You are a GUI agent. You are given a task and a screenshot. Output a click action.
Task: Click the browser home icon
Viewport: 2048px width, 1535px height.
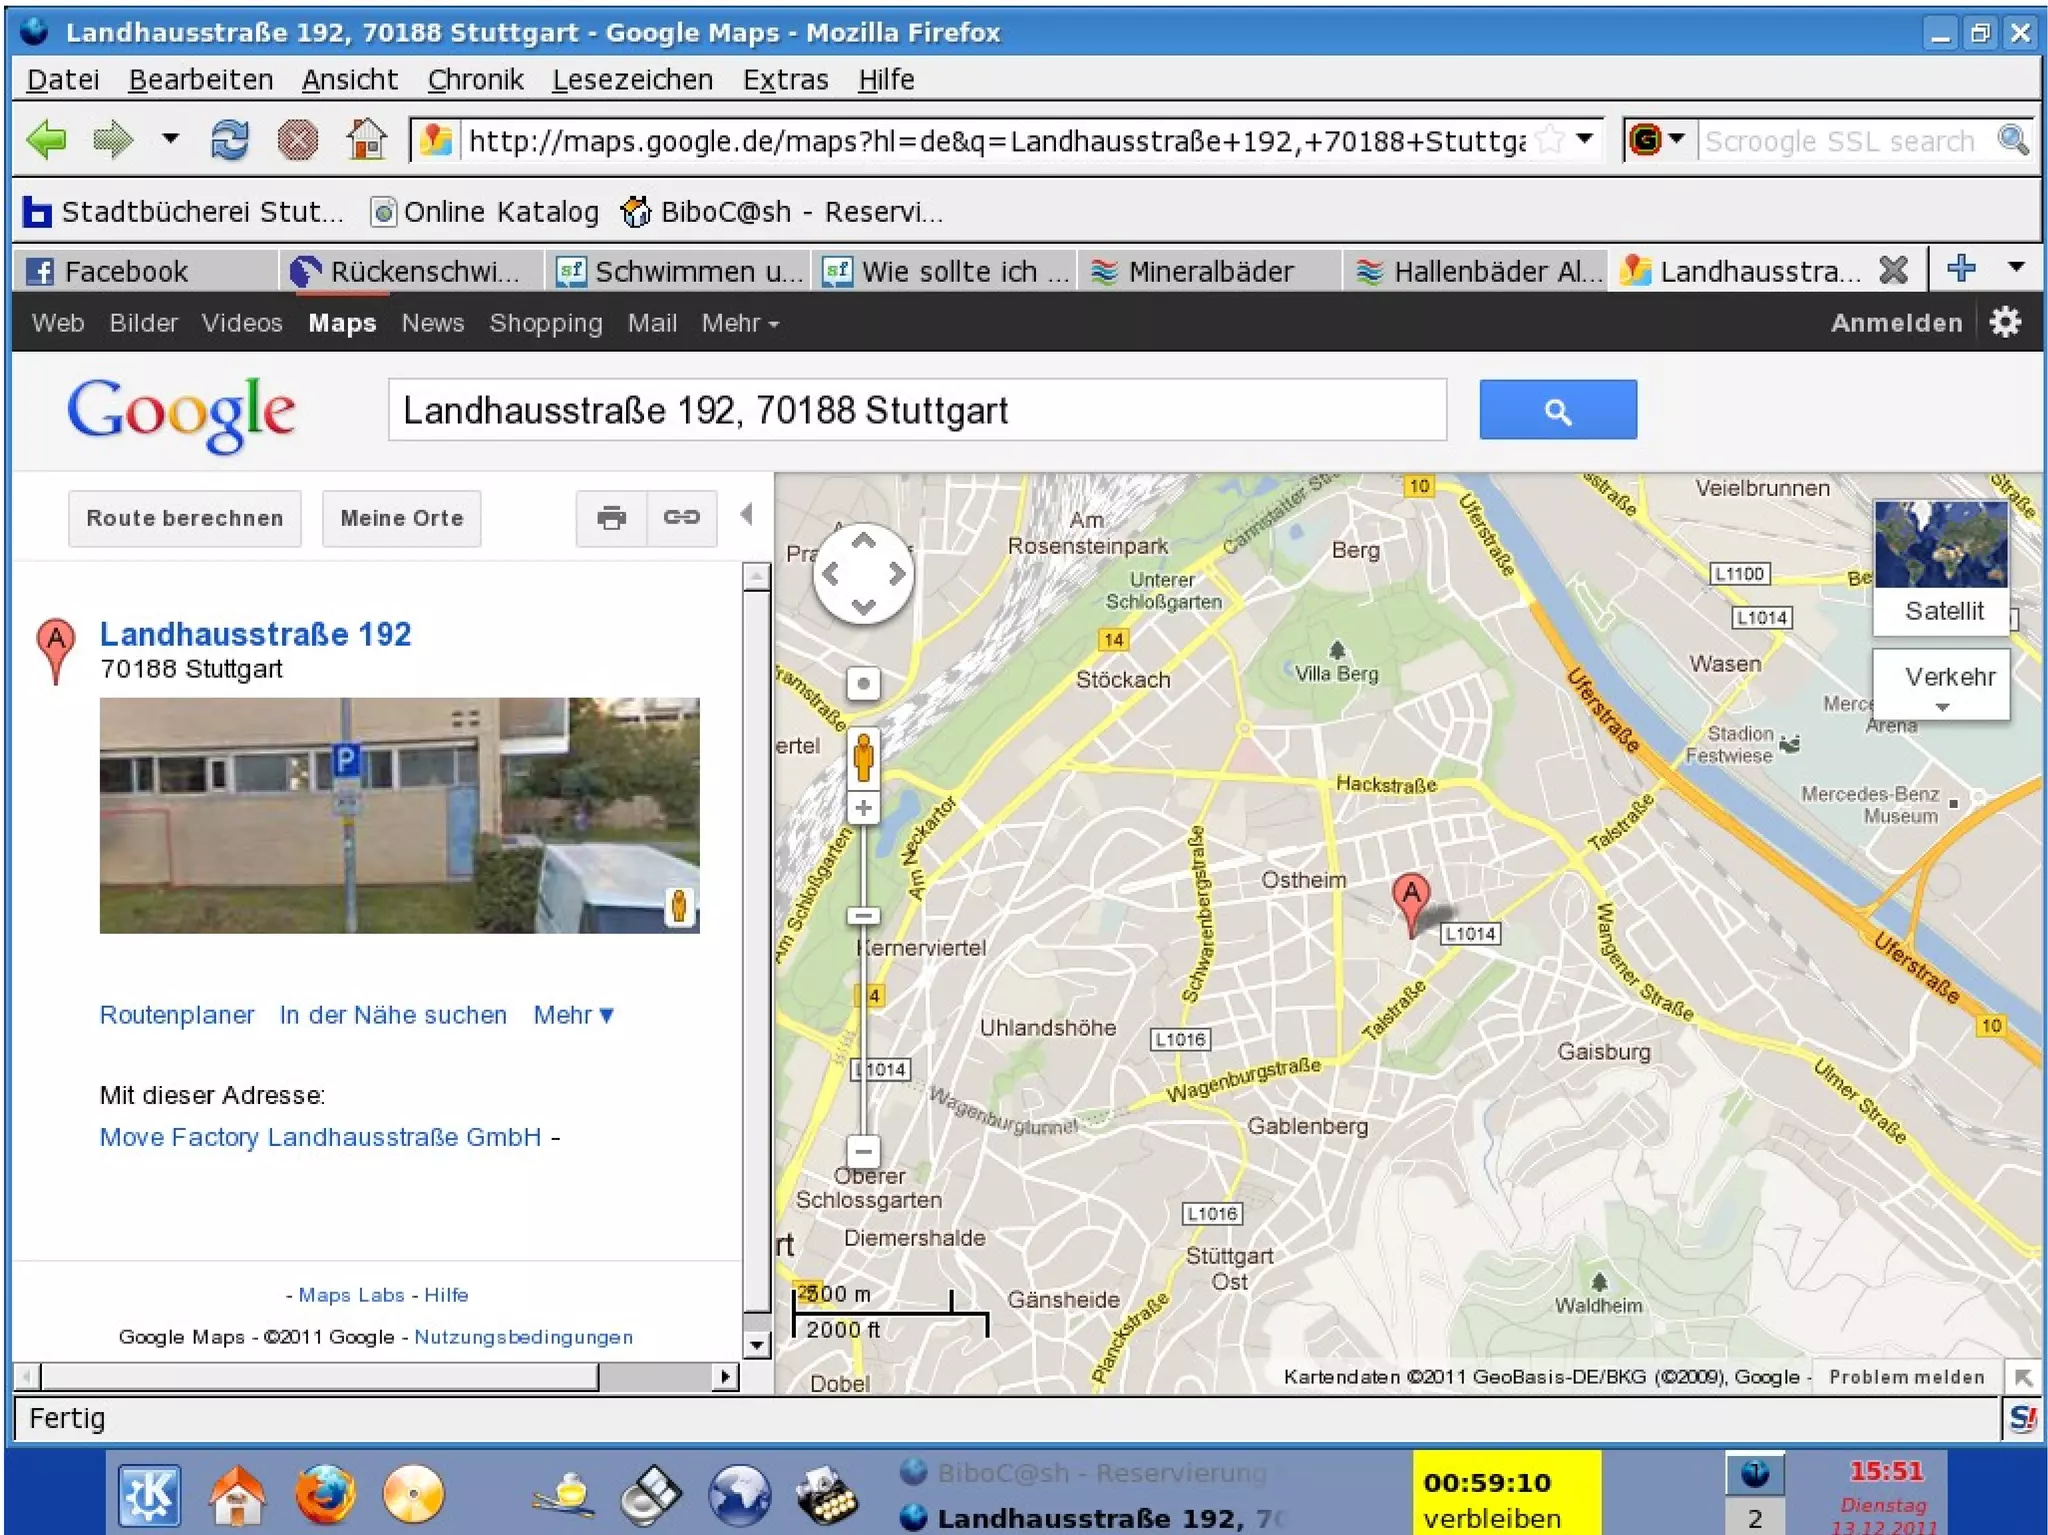[366, 140]
